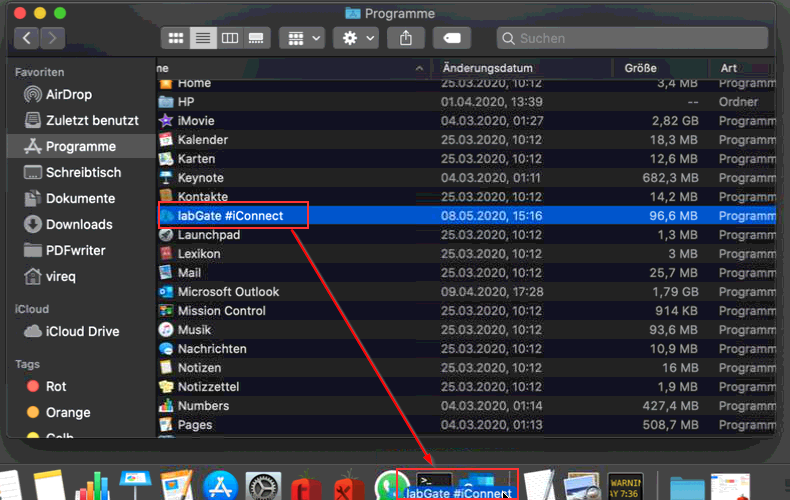Open the group-by arrangement dropdown
The height and width of the screenshot is (500, 790).
coord(302,38)
